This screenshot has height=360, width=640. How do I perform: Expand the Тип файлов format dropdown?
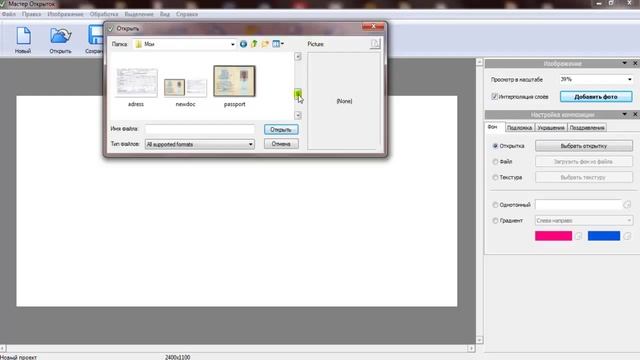(x=251, y=144)
